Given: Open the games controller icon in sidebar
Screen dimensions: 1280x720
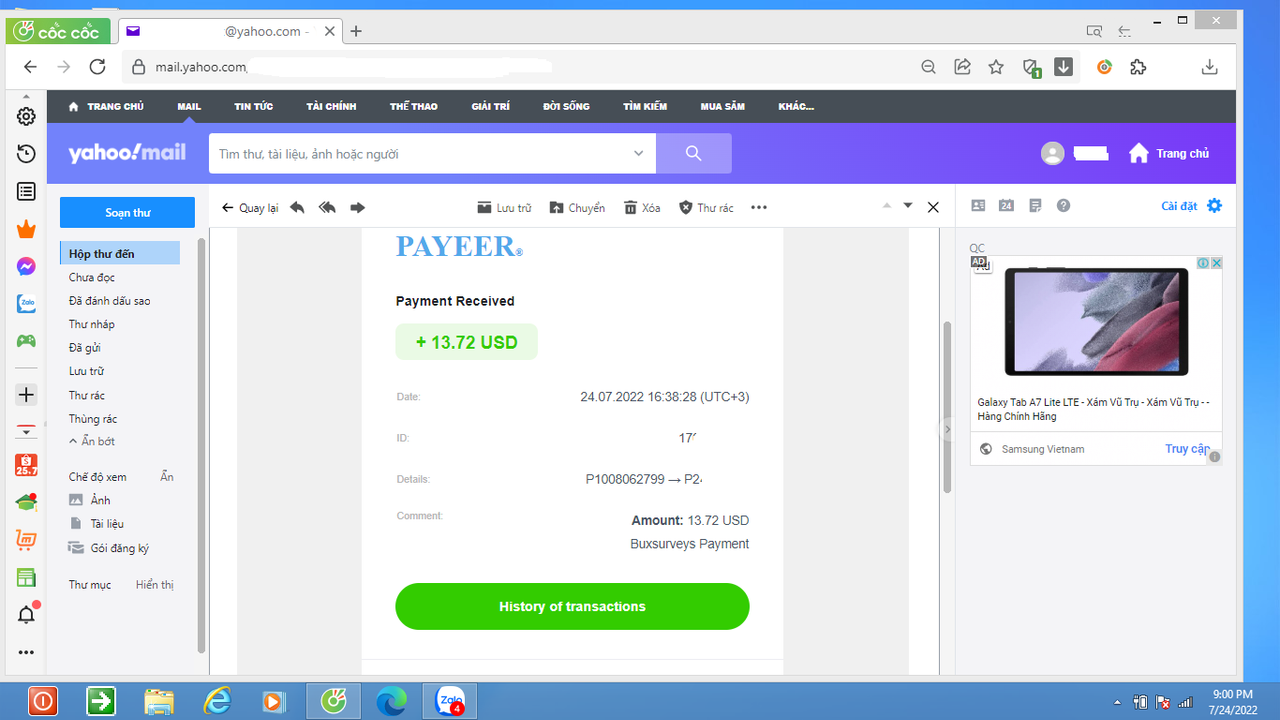Looking at the screenshot, I should click(x=27, y=341).
